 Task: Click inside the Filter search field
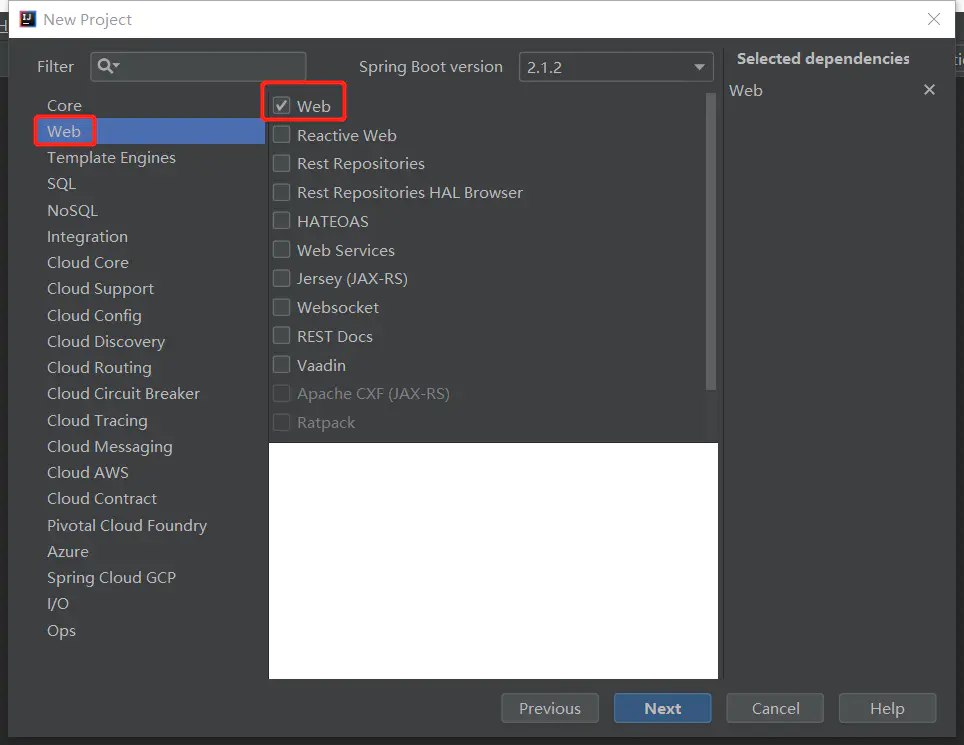pos(198,66)
